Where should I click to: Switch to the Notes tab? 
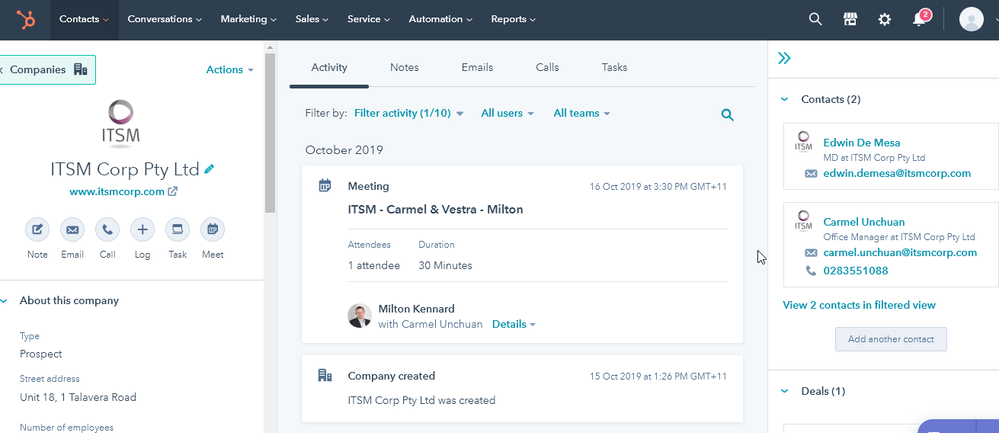tap(405, 67)
